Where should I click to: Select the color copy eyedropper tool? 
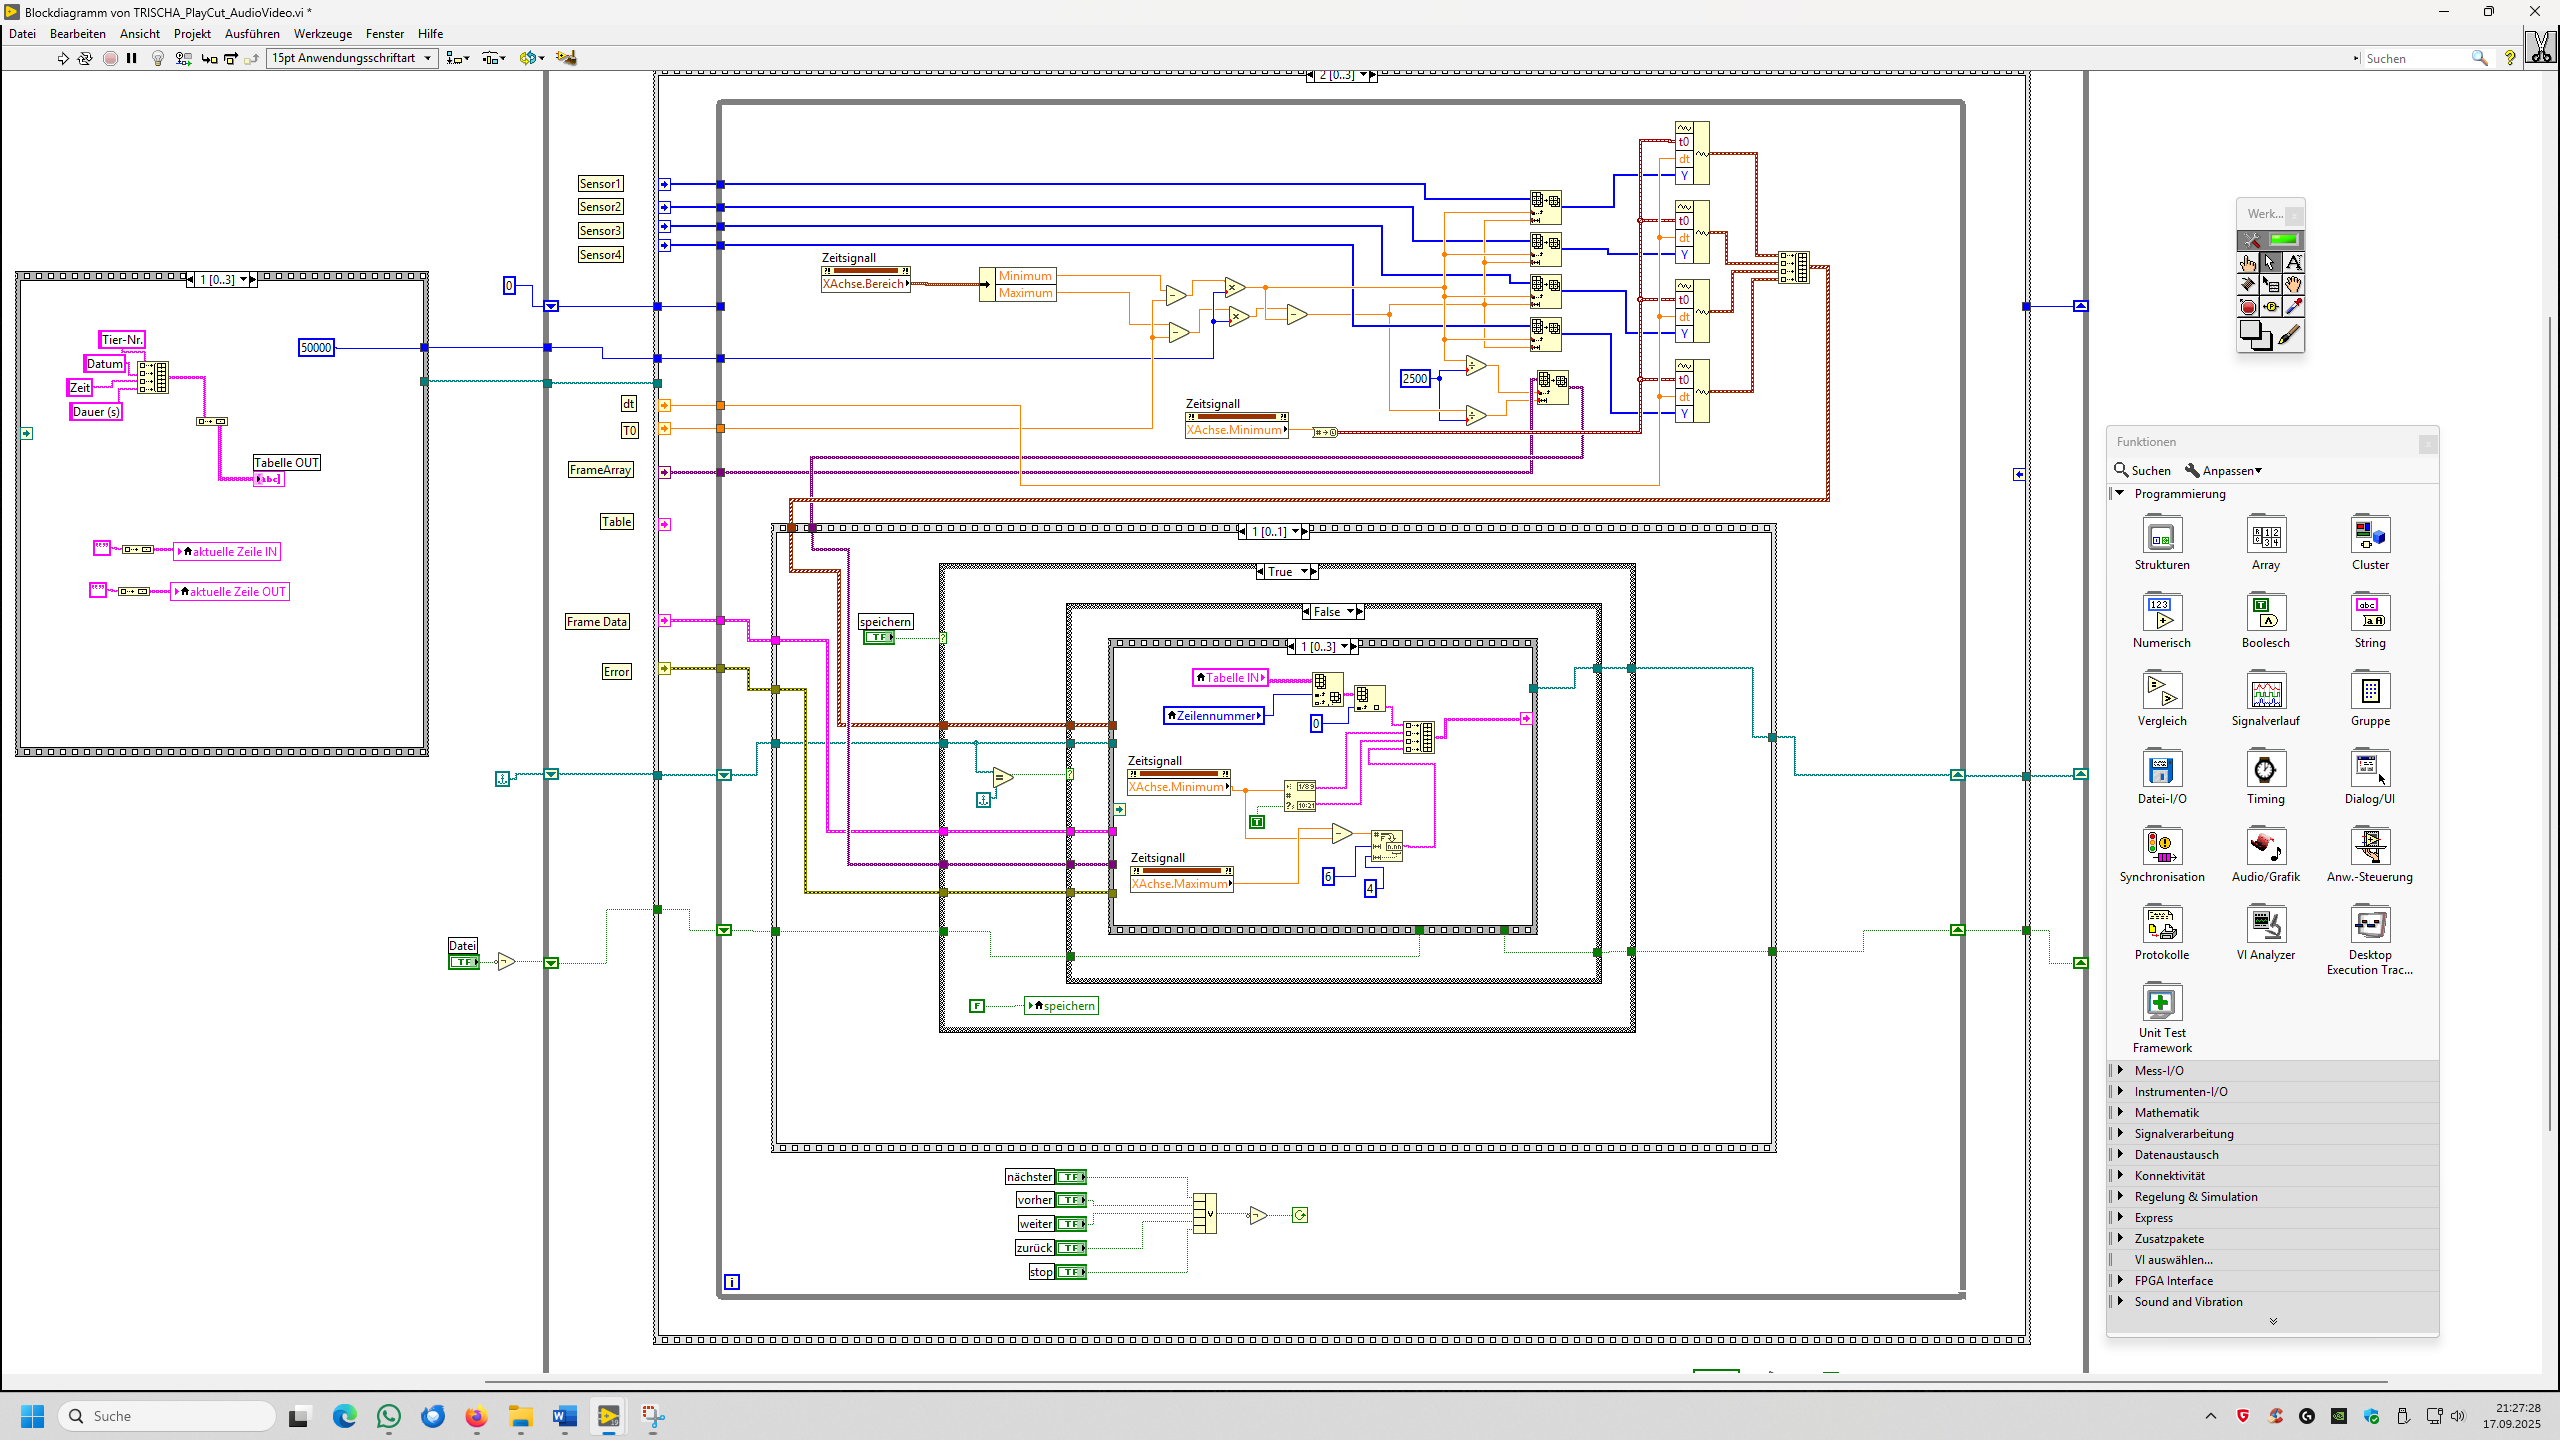coord(2294,307)
